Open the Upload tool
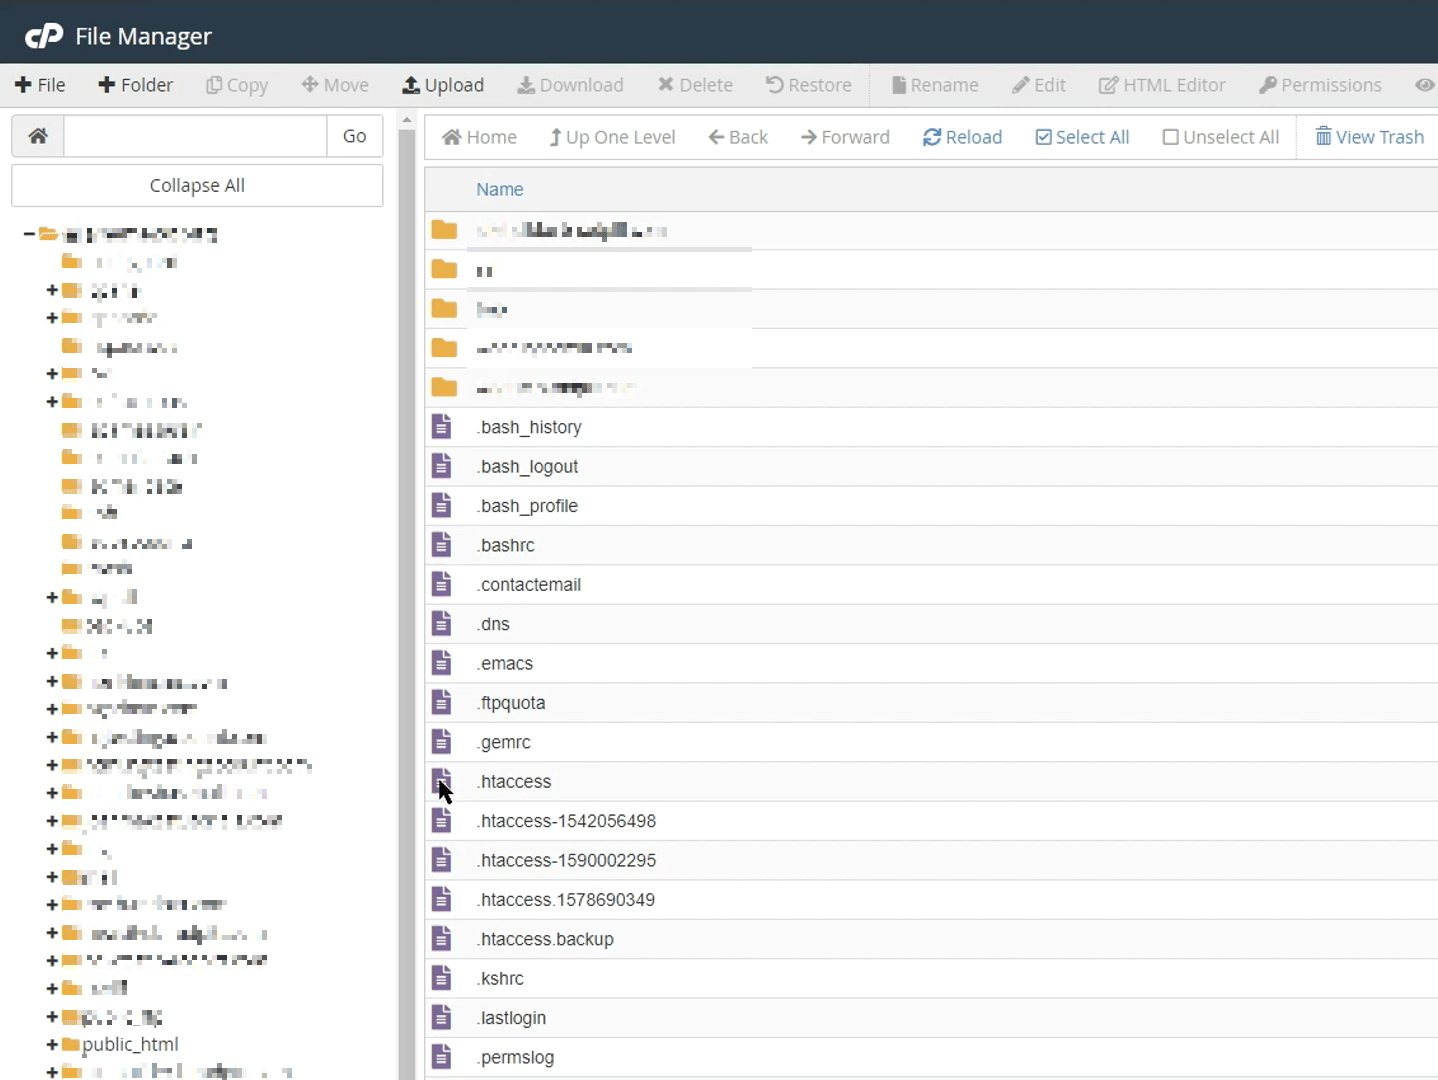 pos(443,85)
